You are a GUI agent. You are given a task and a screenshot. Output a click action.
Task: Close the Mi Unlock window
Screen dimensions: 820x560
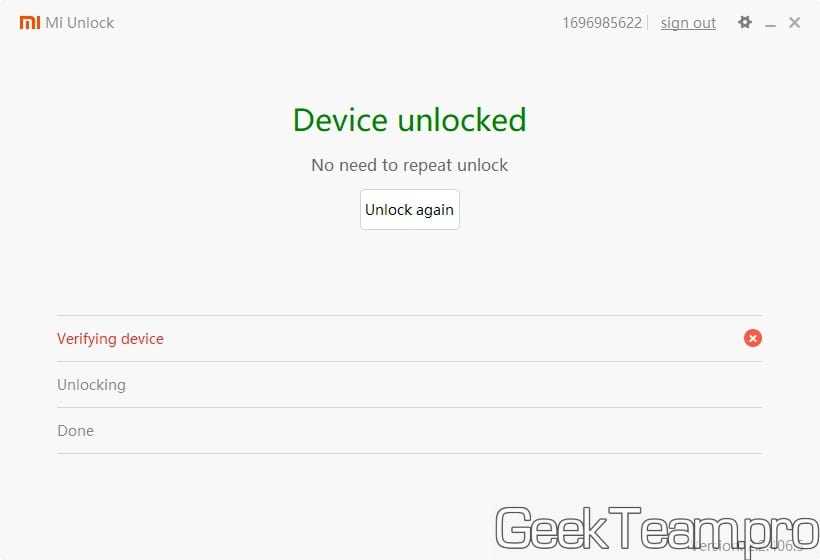[x=794, y=22]
